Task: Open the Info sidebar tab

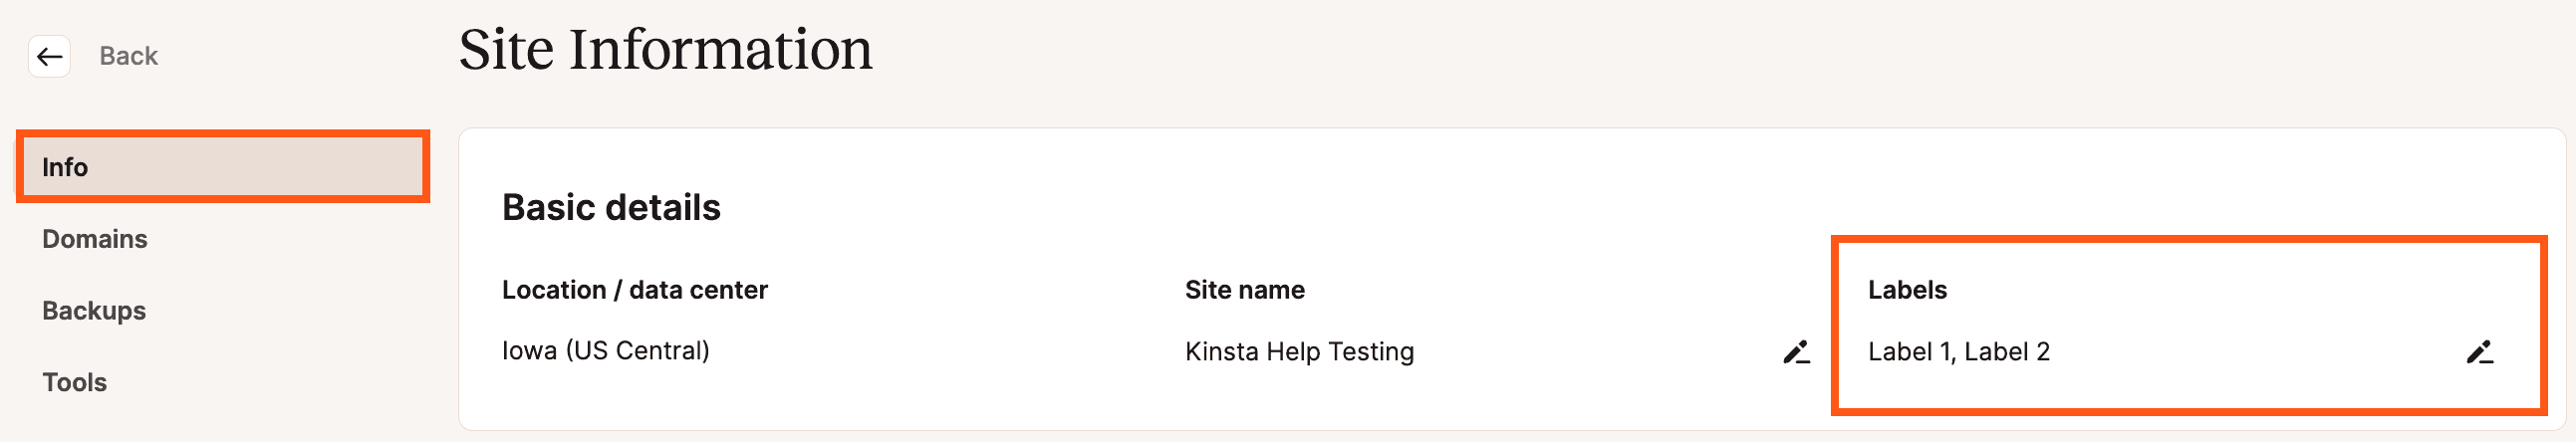Action: (x=65, y=167)
